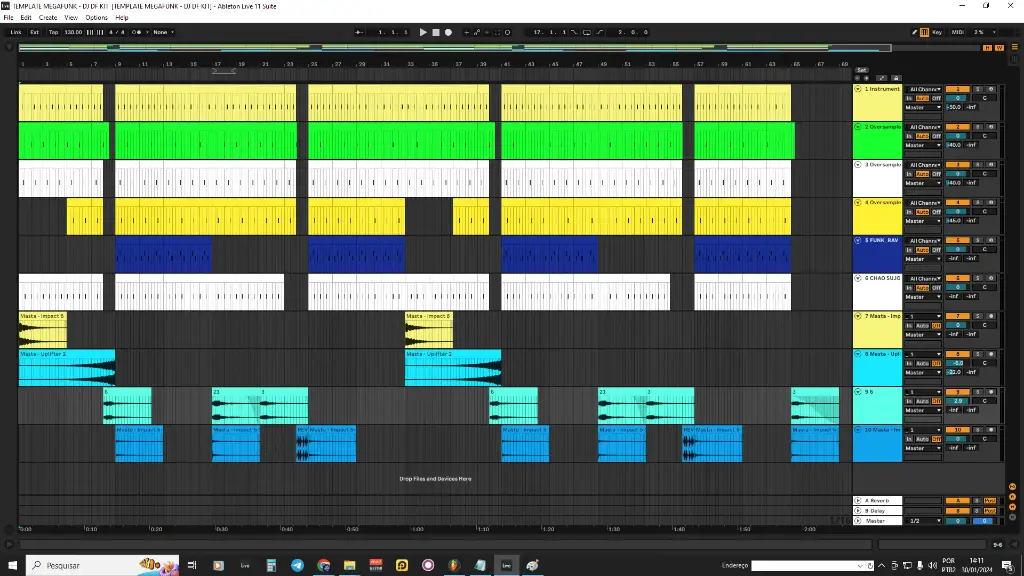Toggle MIDI Map Mode switch
Viewport: 1024px width, 576px height.
point(957,32)
